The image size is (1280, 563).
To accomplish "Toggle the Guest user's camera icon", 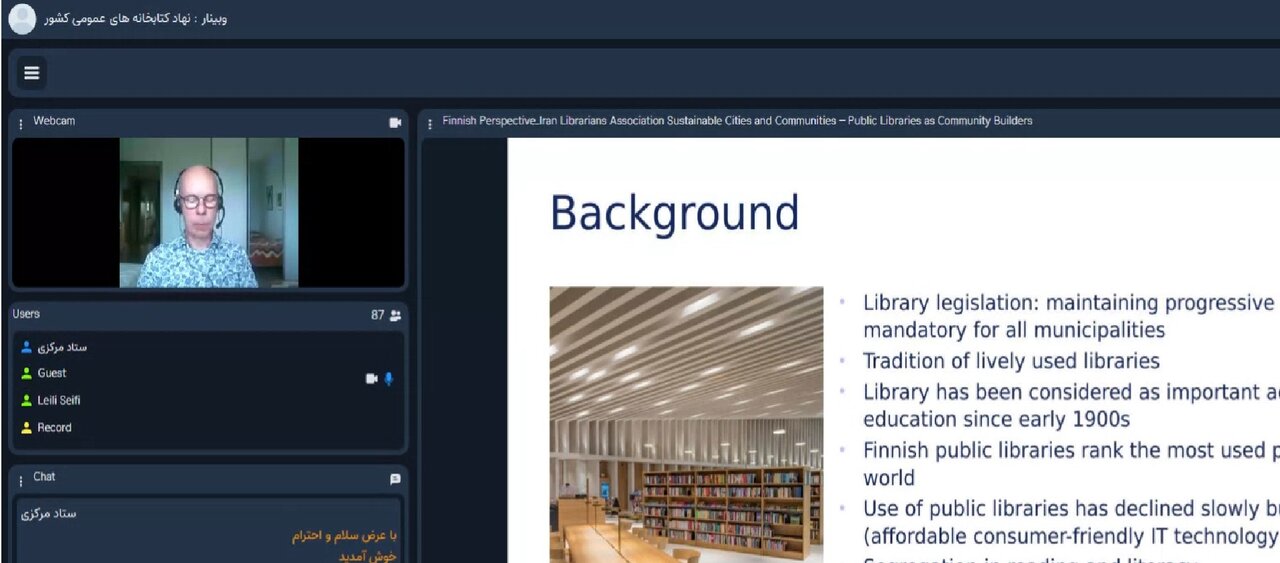I will coord(372,379).
